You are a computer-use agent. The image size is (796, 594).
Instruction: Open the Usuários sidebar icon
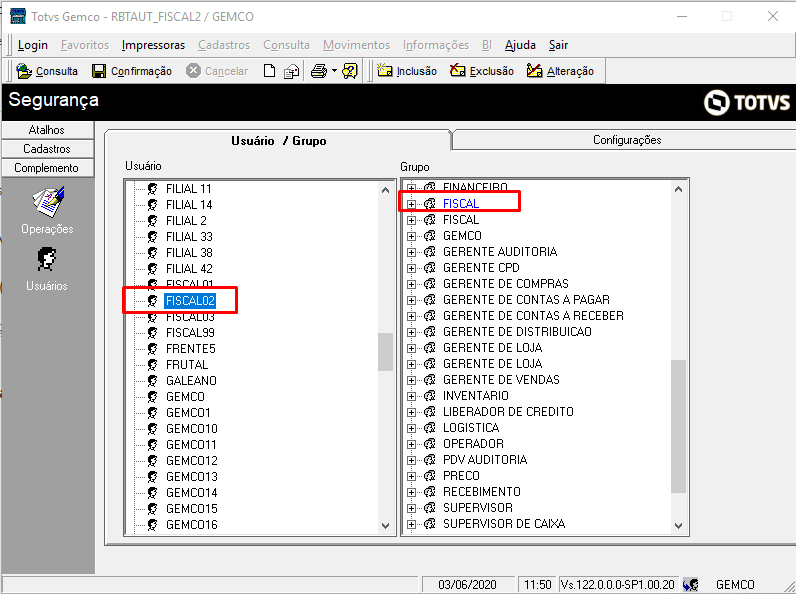[x=47, y=270]
